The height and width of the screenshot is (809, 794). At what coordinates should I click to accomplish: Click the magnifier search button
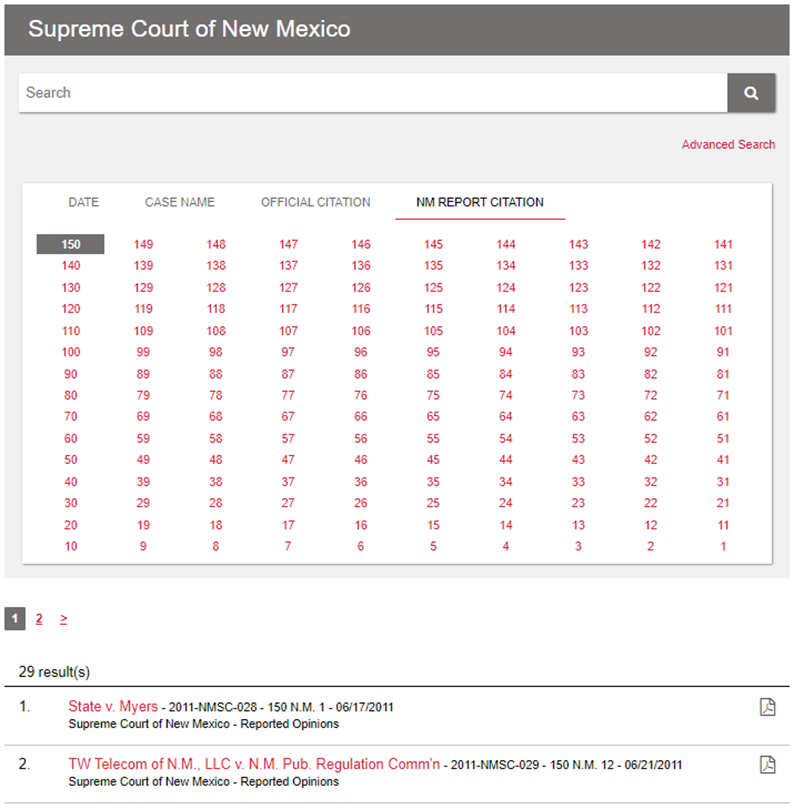click(x=751, y=93)
